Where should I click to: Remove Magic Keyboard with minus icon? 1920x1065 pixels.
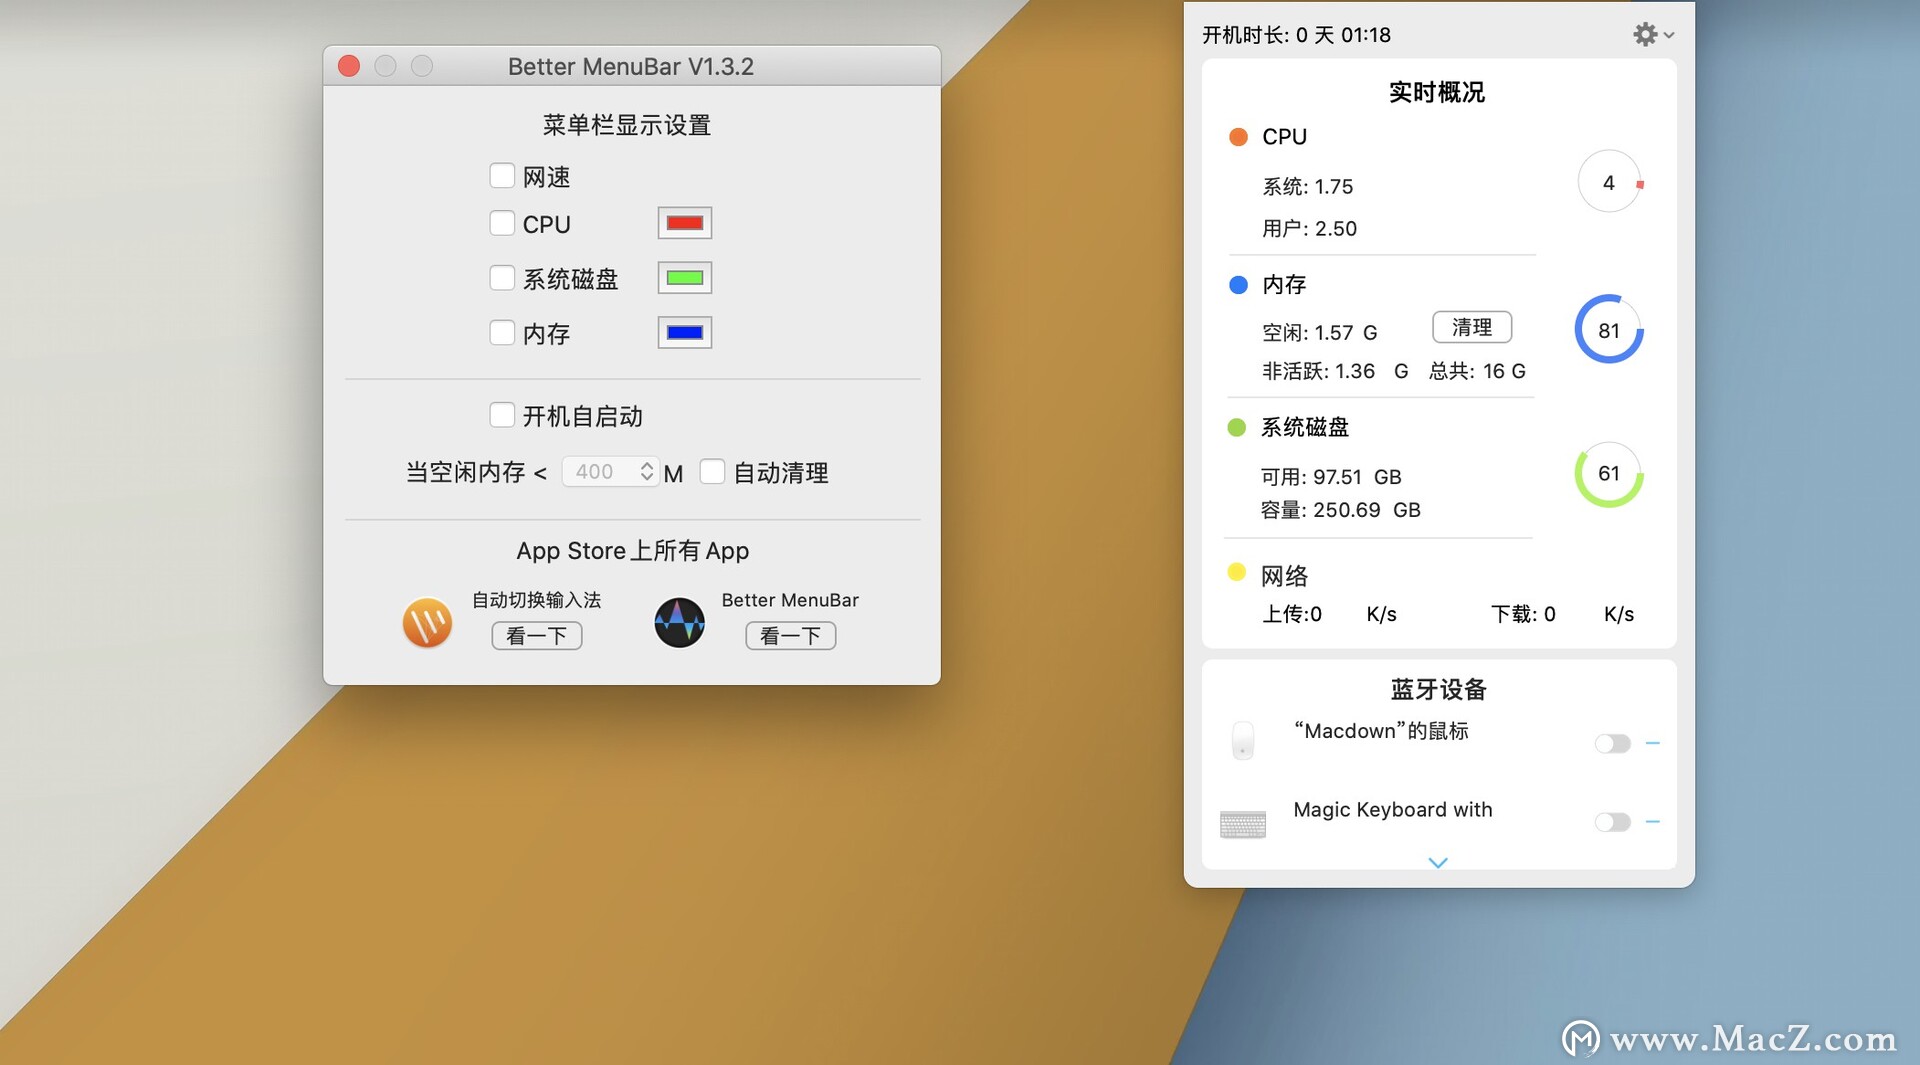1653,822
